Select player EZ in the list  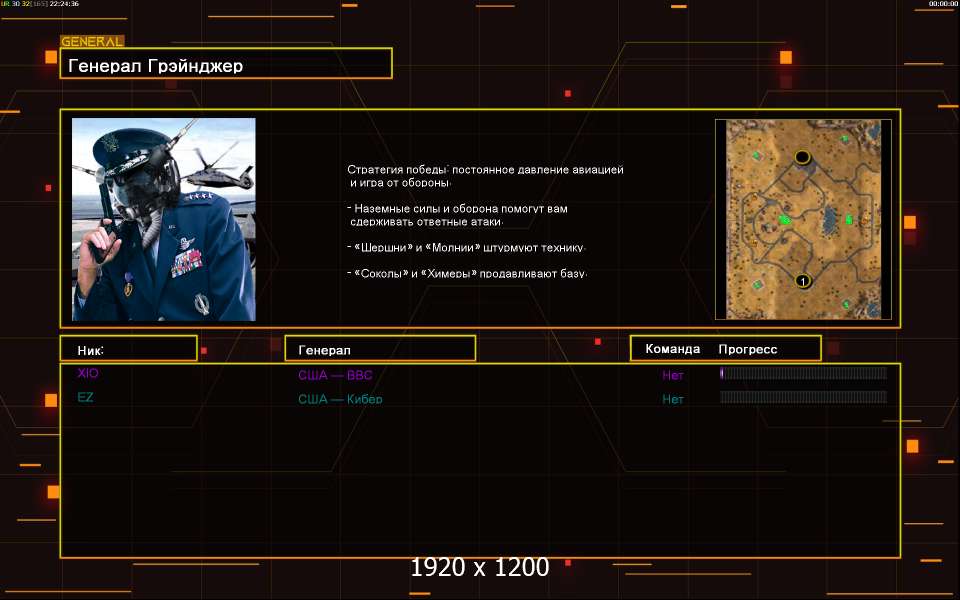86,398
